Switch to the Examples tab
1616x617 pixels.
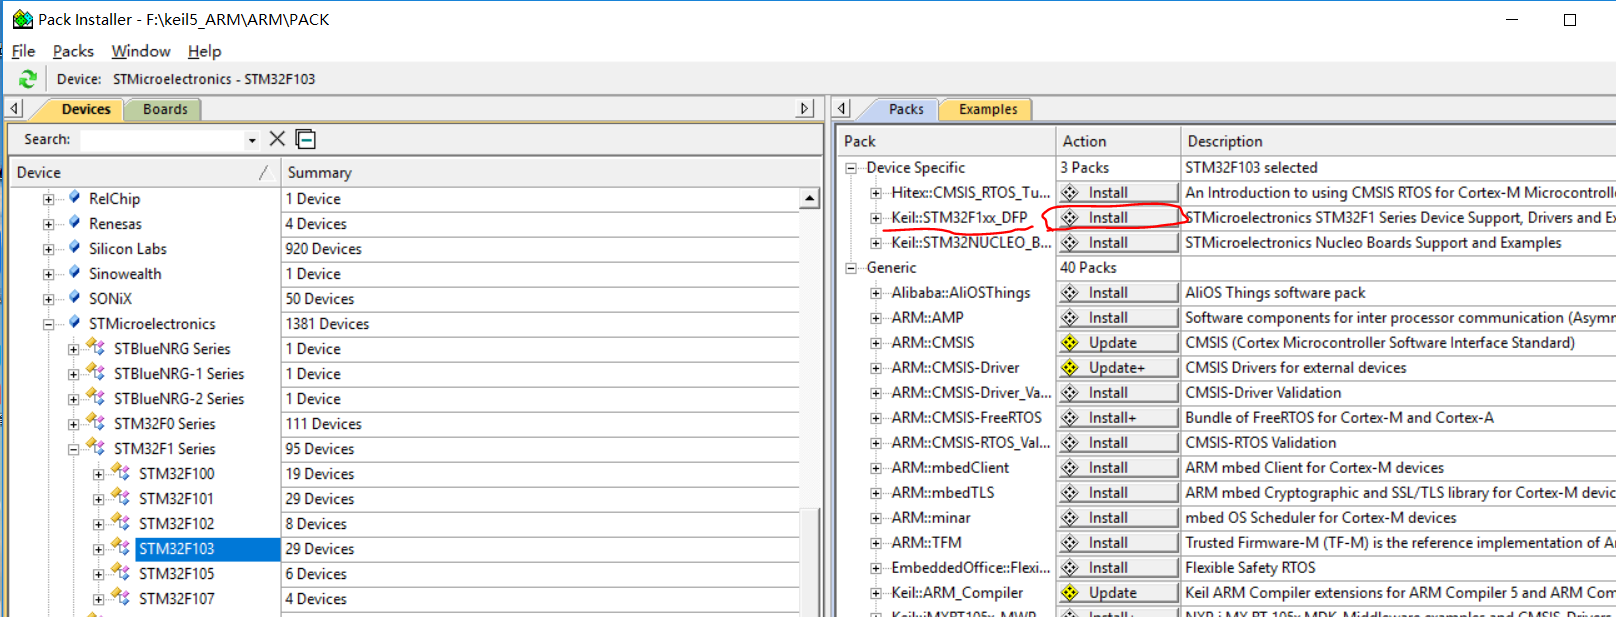[x=988, y=109]
